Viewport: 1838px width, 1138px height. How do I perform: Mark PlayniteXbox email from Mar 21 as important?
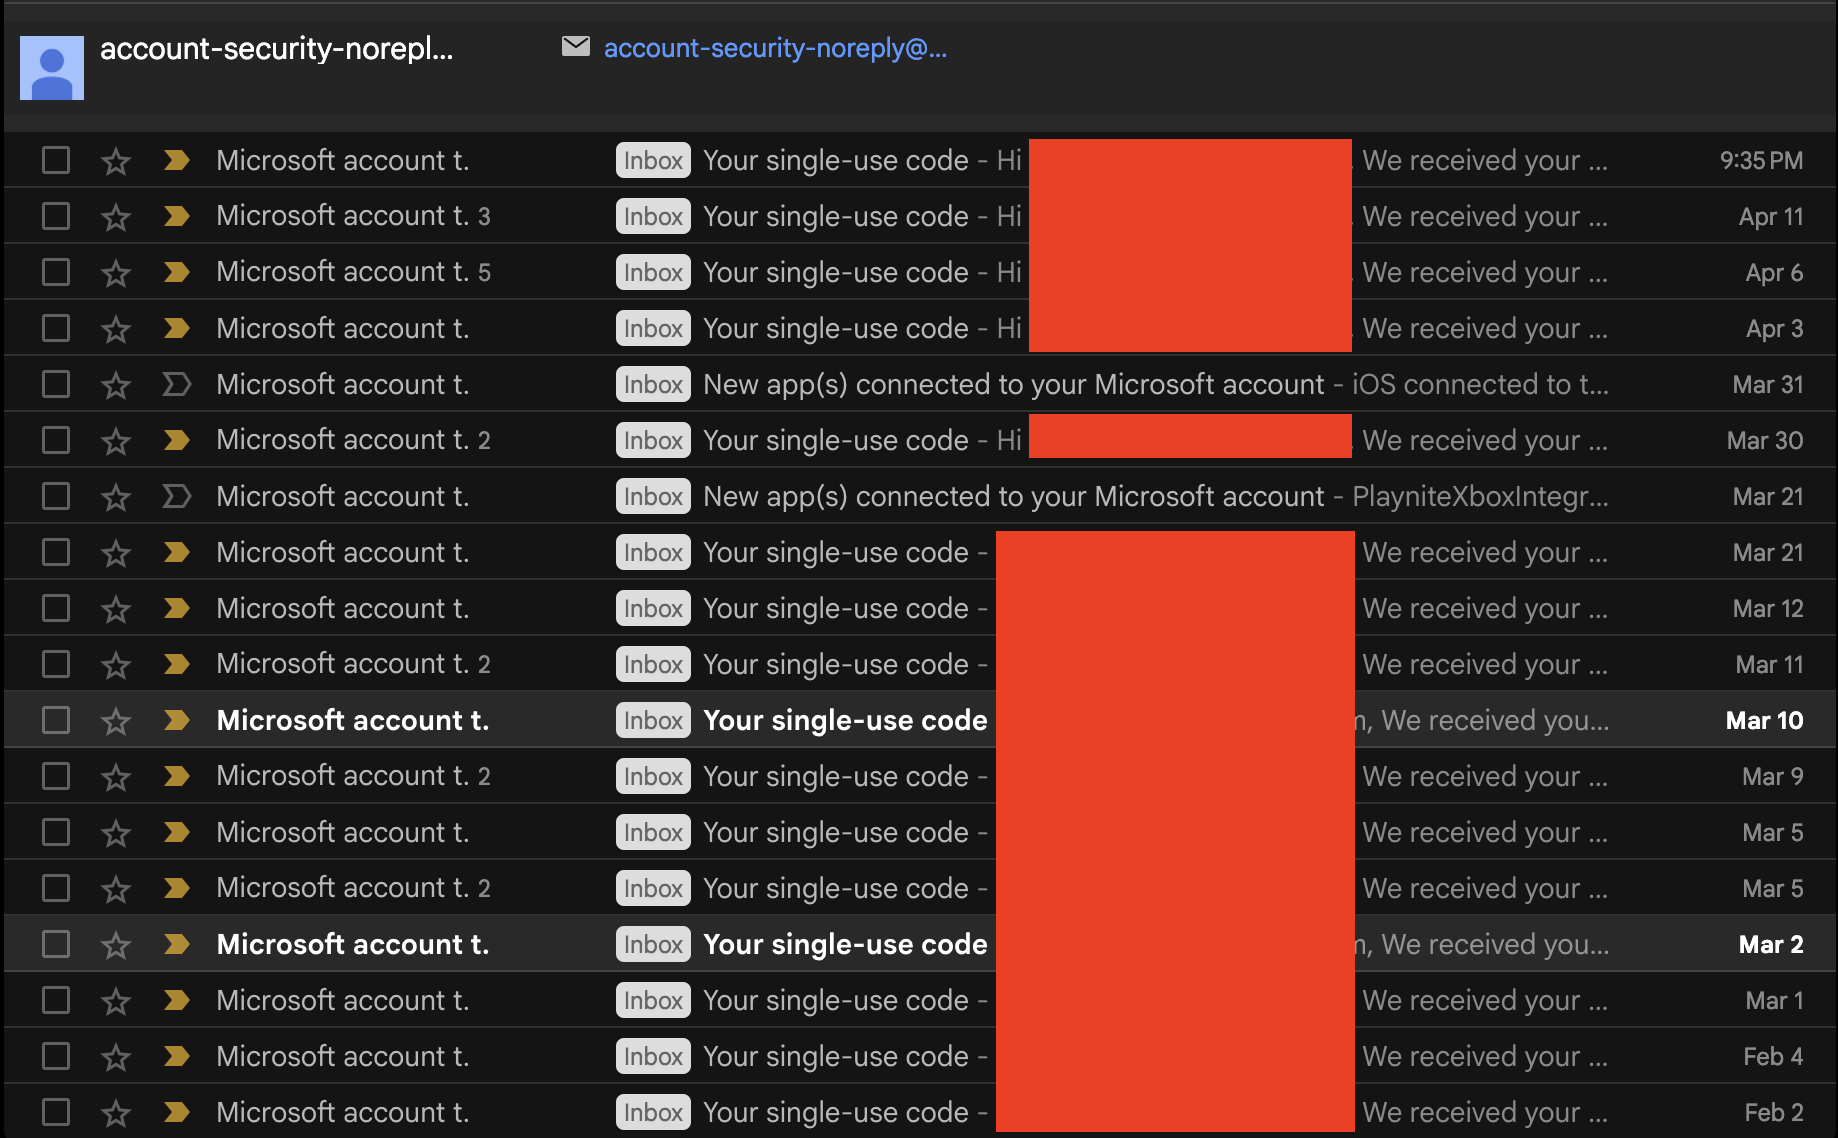point(177,497)
